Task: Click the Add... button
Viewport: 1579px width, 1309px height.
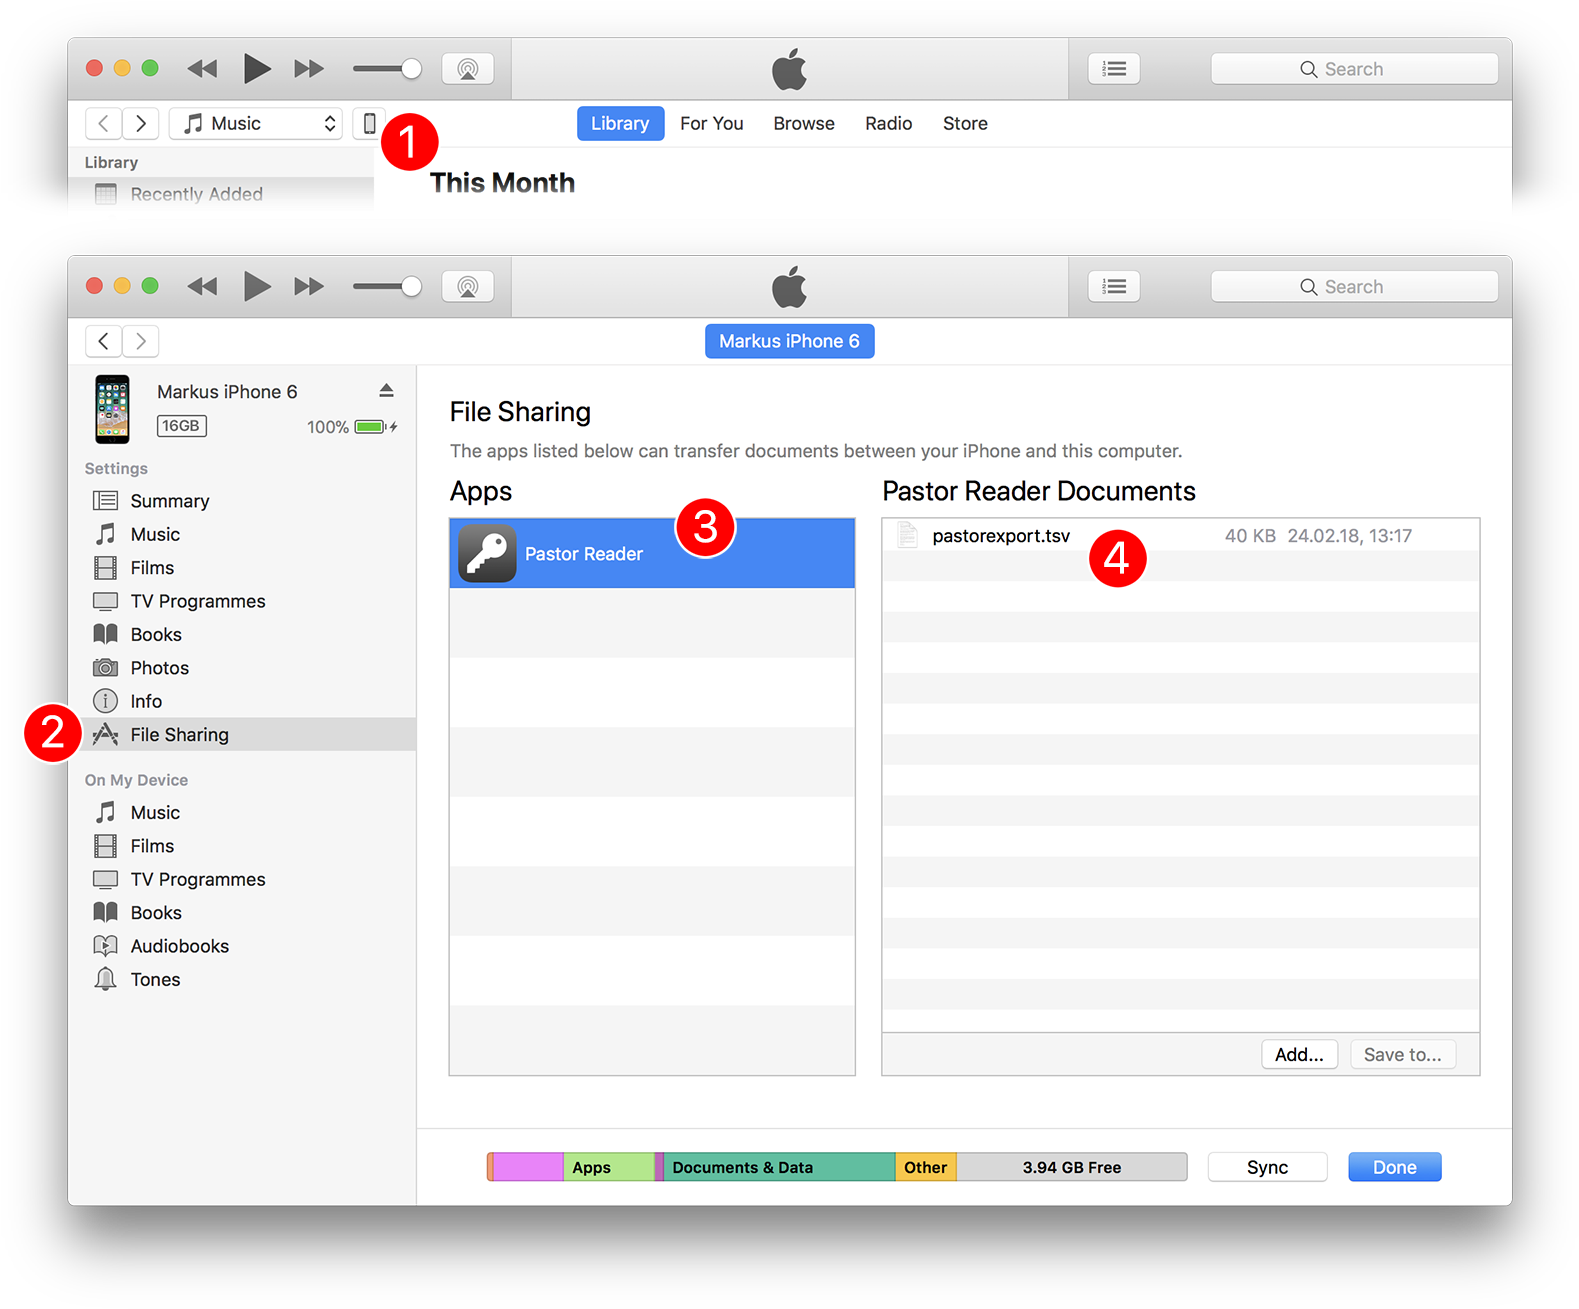Action: tap(1298, 1055)
